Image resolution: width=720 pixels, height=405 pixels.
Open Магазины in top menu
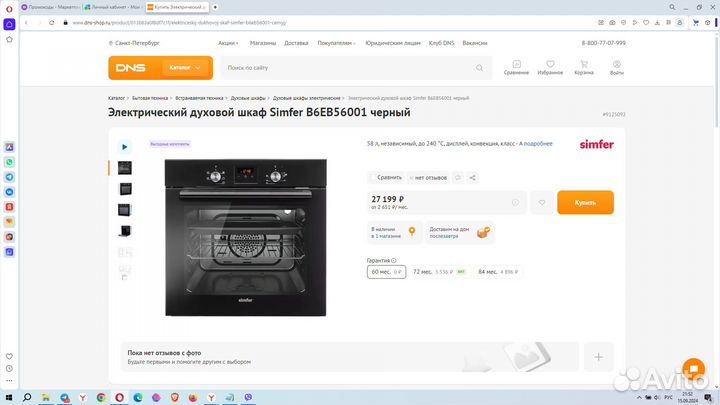[263, 43]
